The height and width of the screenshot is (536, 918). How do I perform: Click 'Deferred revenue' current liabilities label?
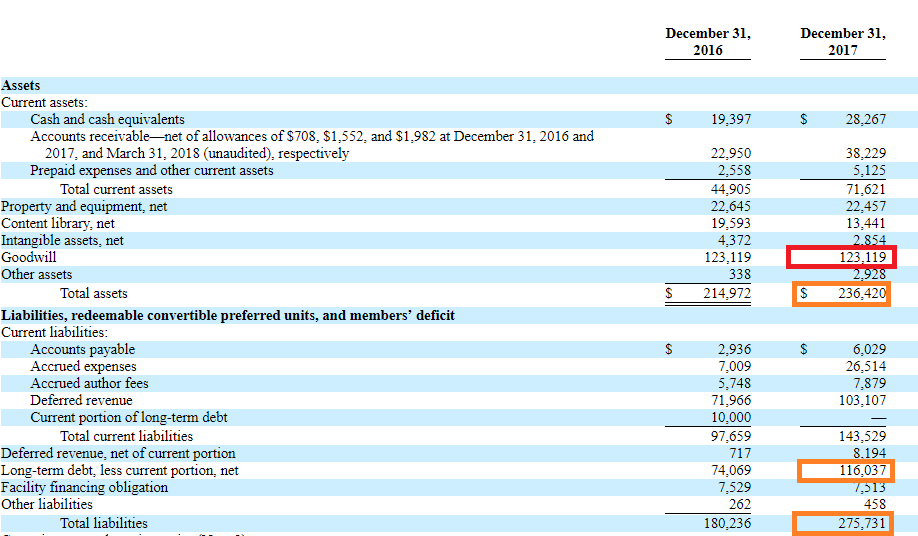point(81,400)
